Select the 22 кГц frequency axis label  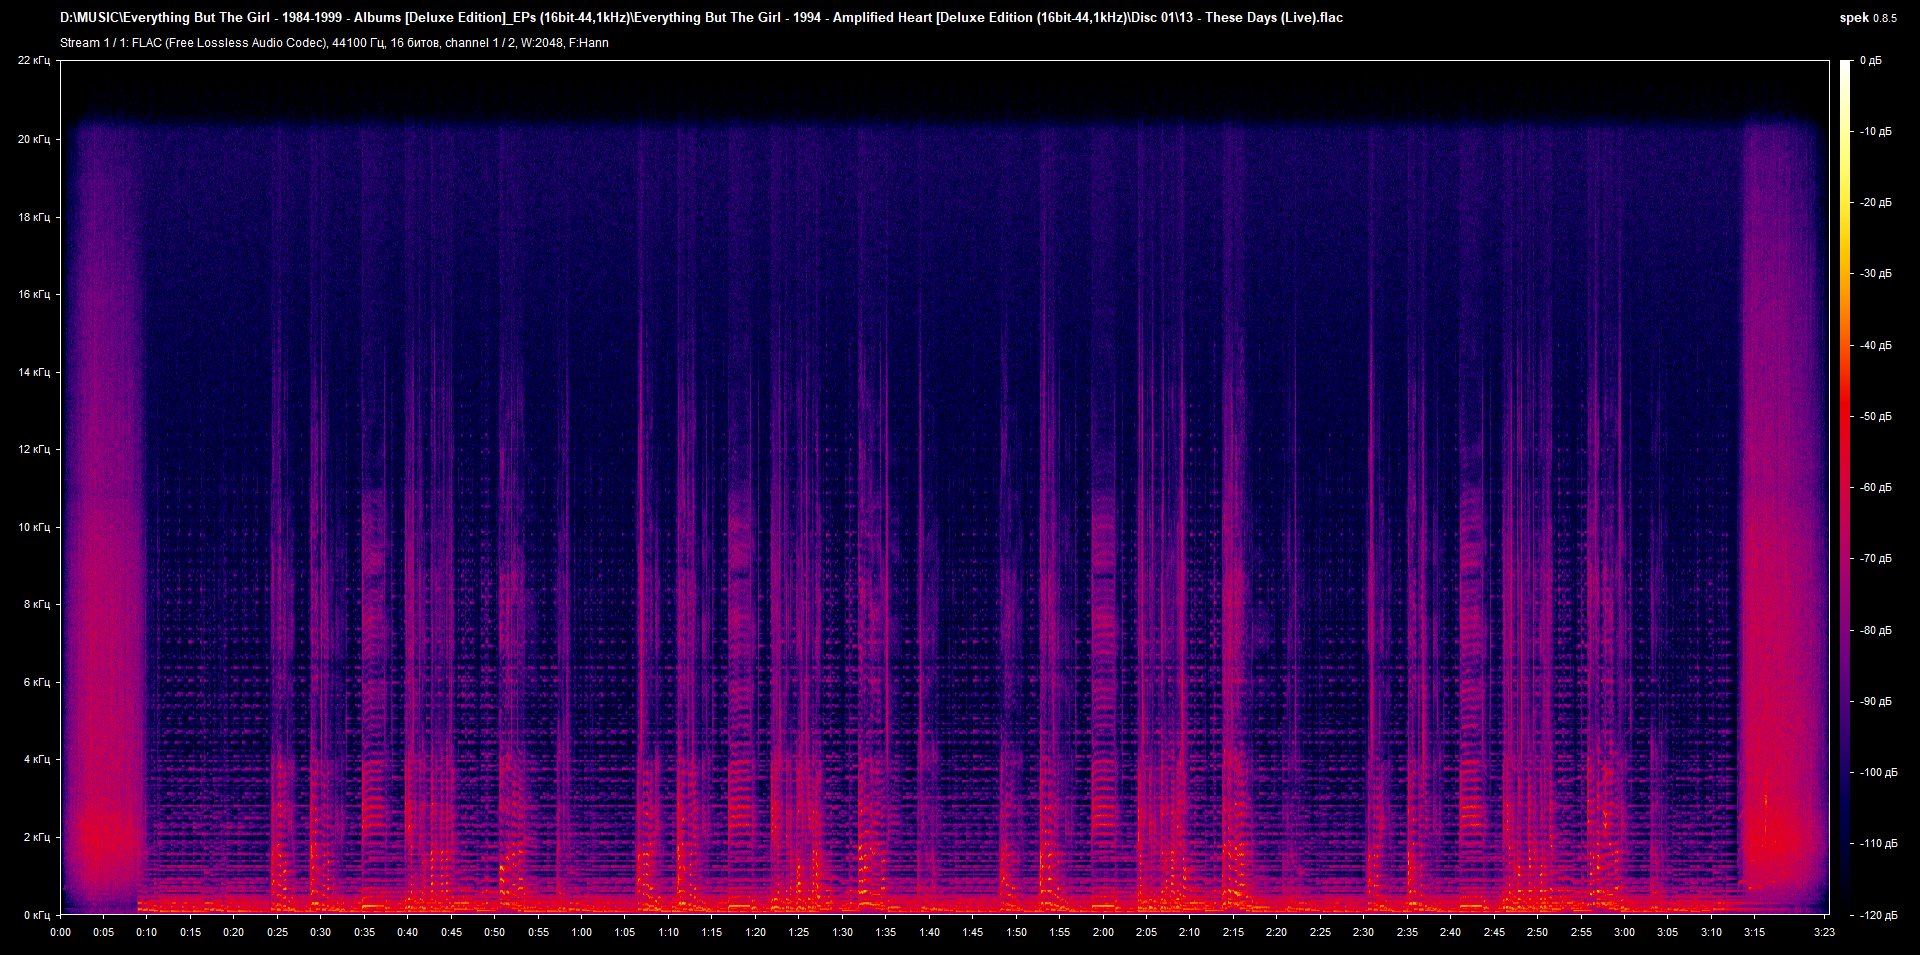pyautogui.click(x=34, y=61)
